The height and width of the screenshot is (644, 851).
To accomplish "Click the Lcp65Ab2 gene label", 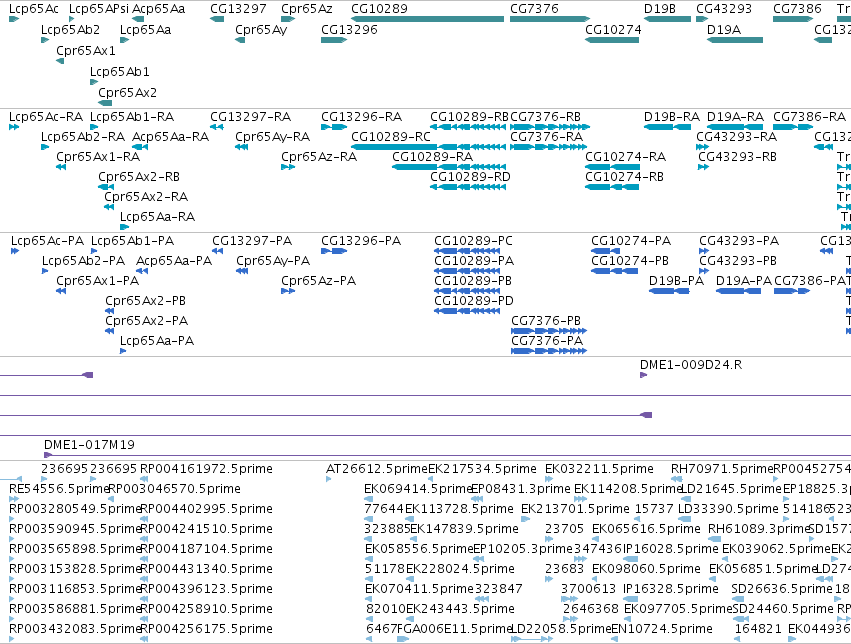I will pos(70,29).
